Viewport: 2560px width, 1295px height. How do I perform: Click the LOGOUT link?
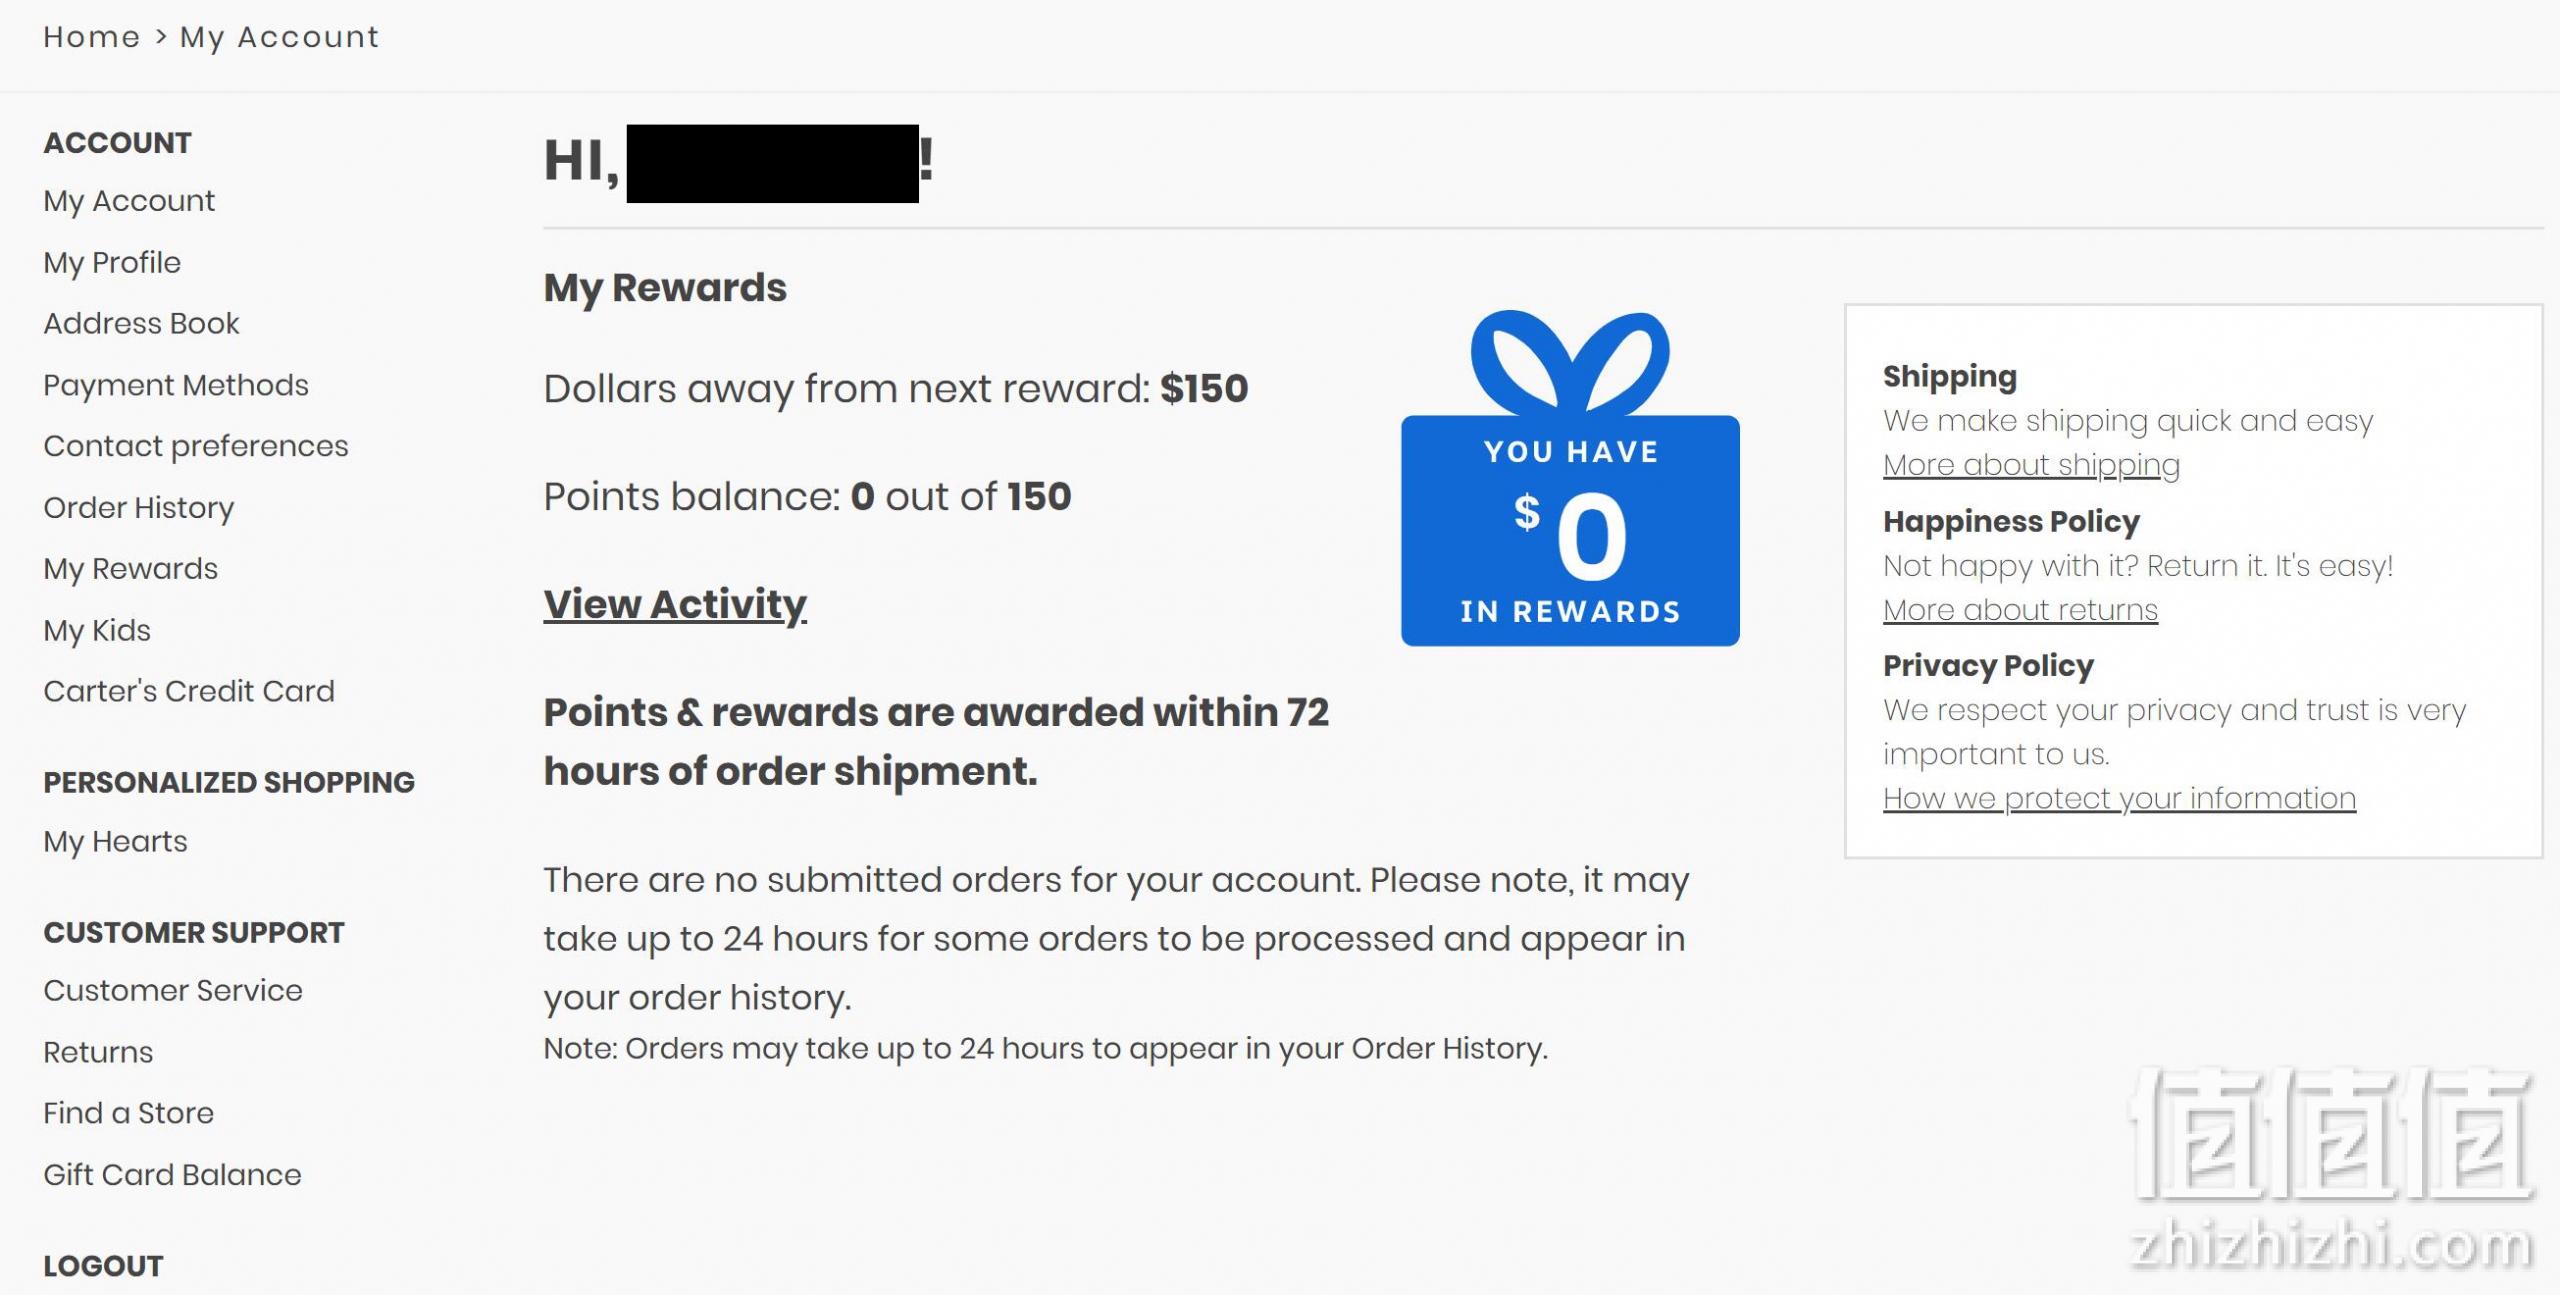click(103, 1266)
